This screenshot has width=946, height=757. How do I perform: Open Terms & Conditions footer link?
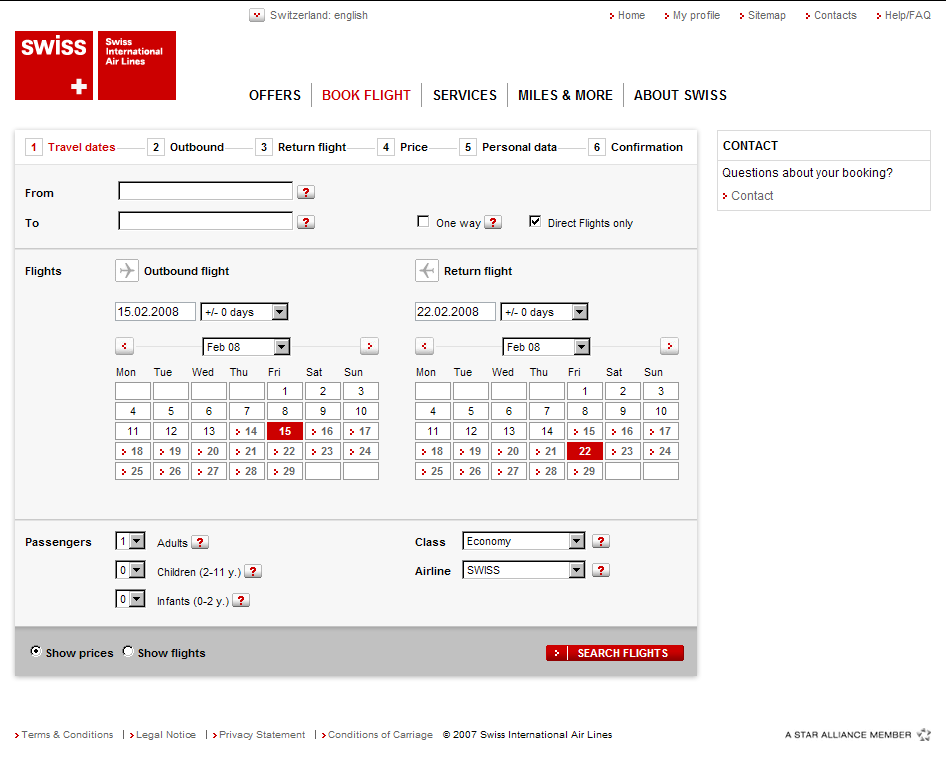(64, 735)
